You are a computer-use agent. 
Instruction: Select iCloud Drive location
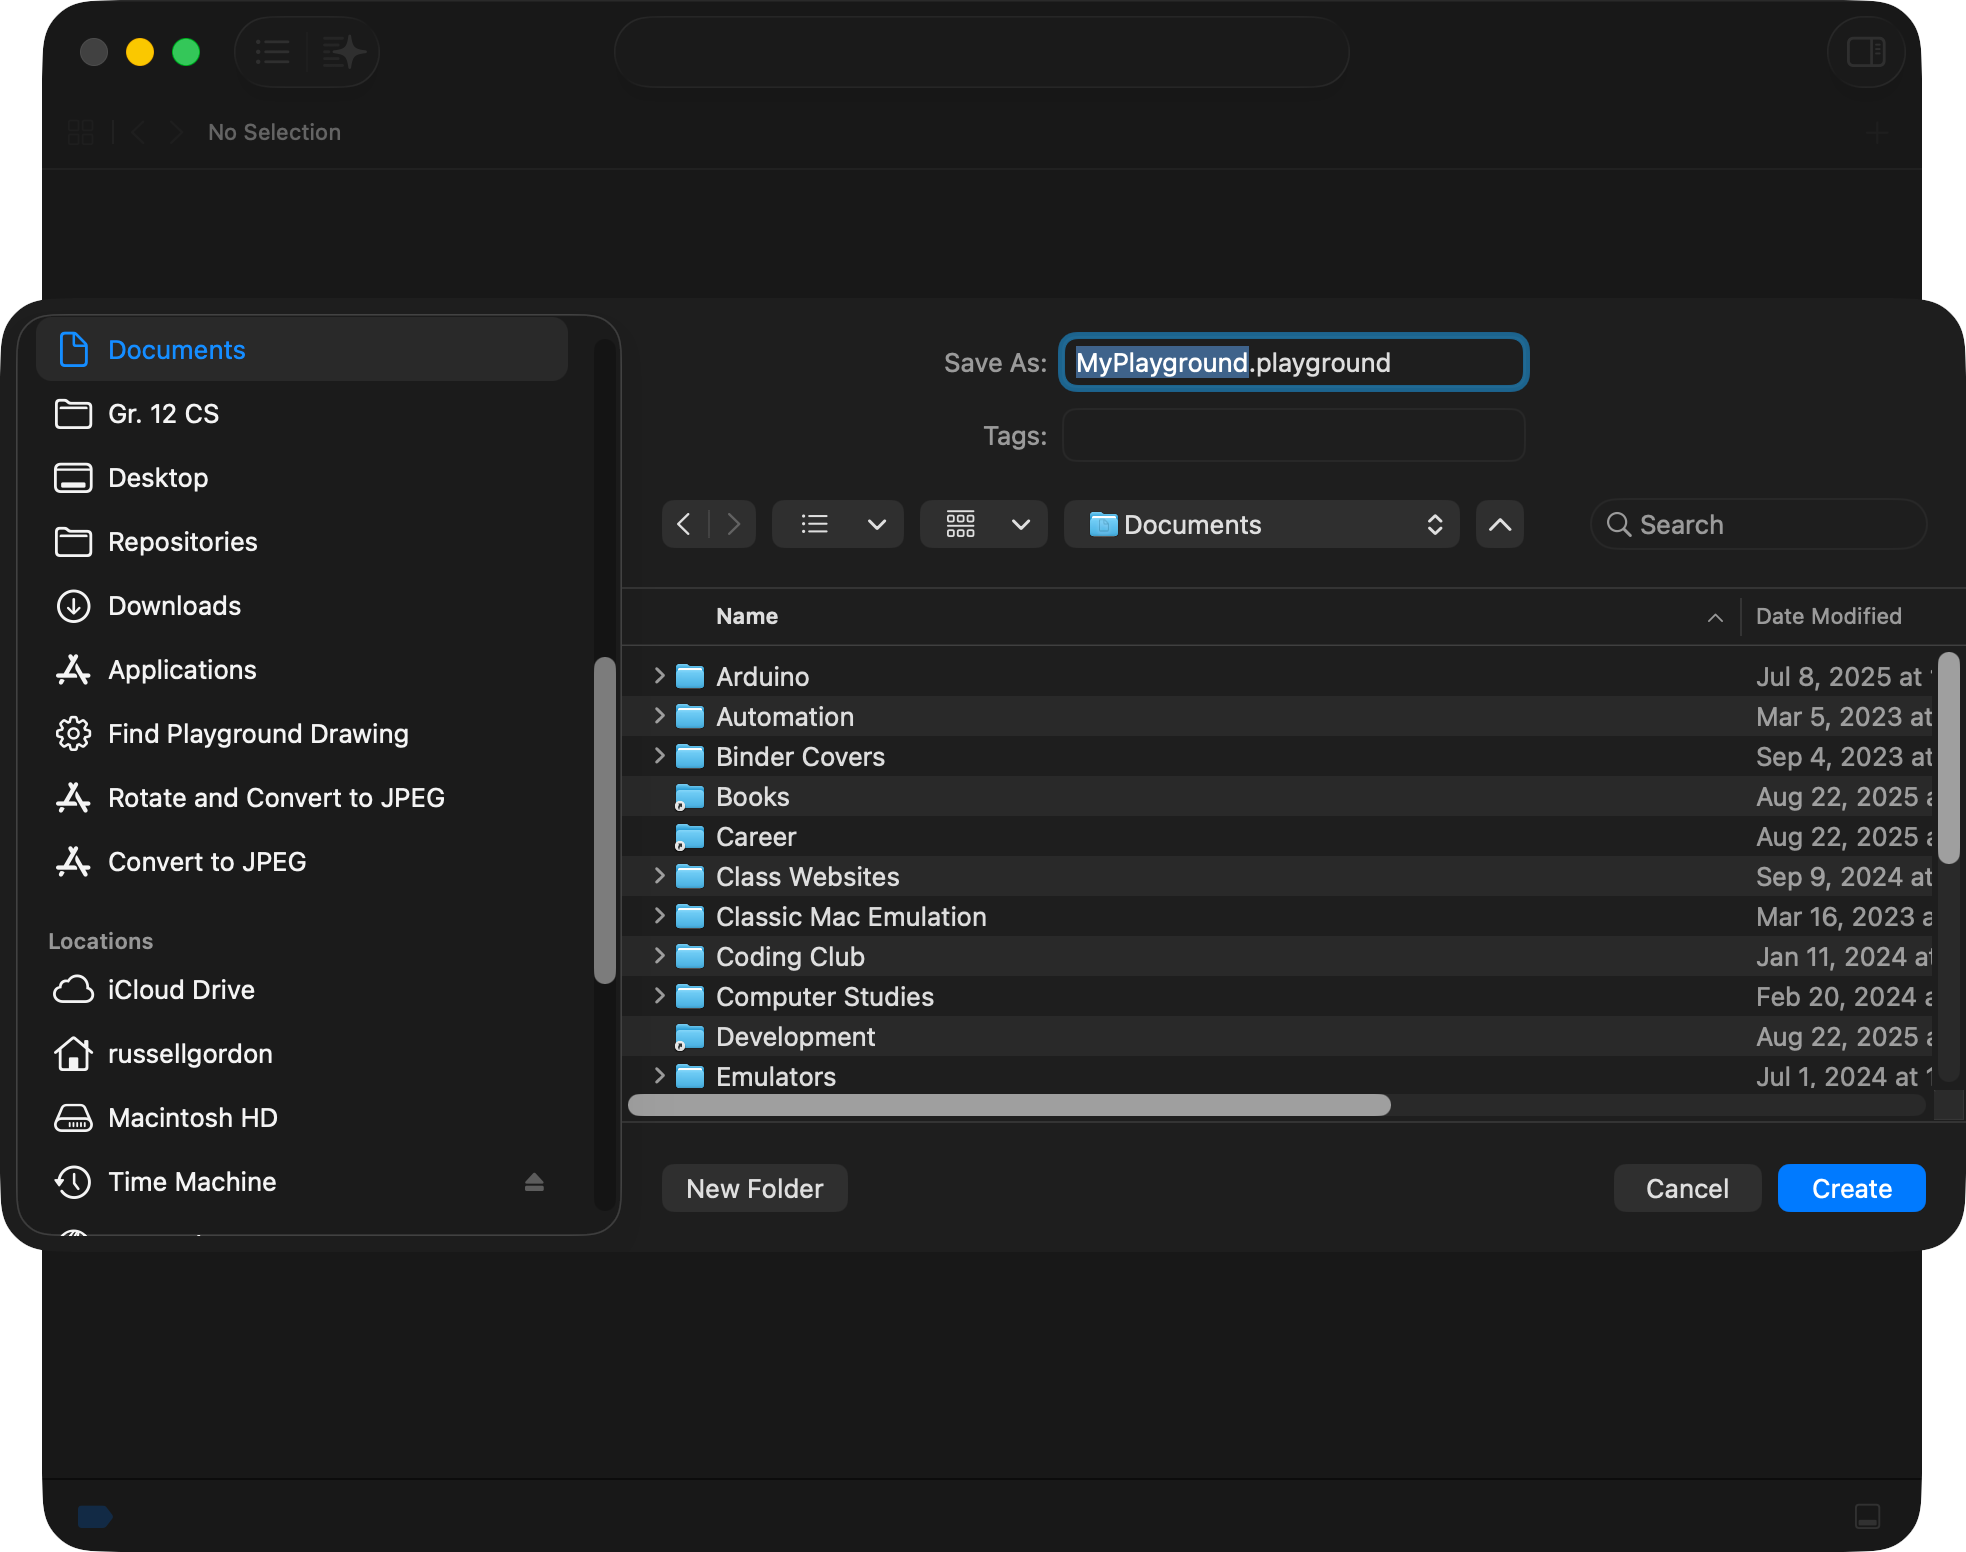[x=181, y=990]
